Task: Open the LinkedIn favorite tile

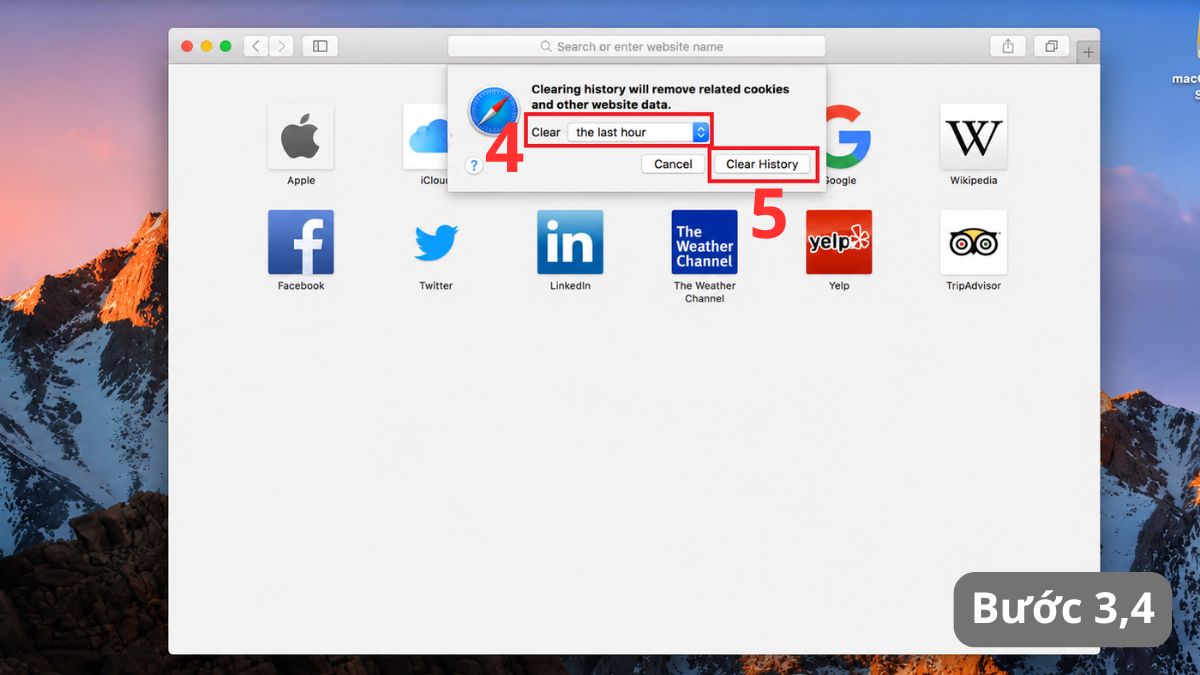Action: 570,242
